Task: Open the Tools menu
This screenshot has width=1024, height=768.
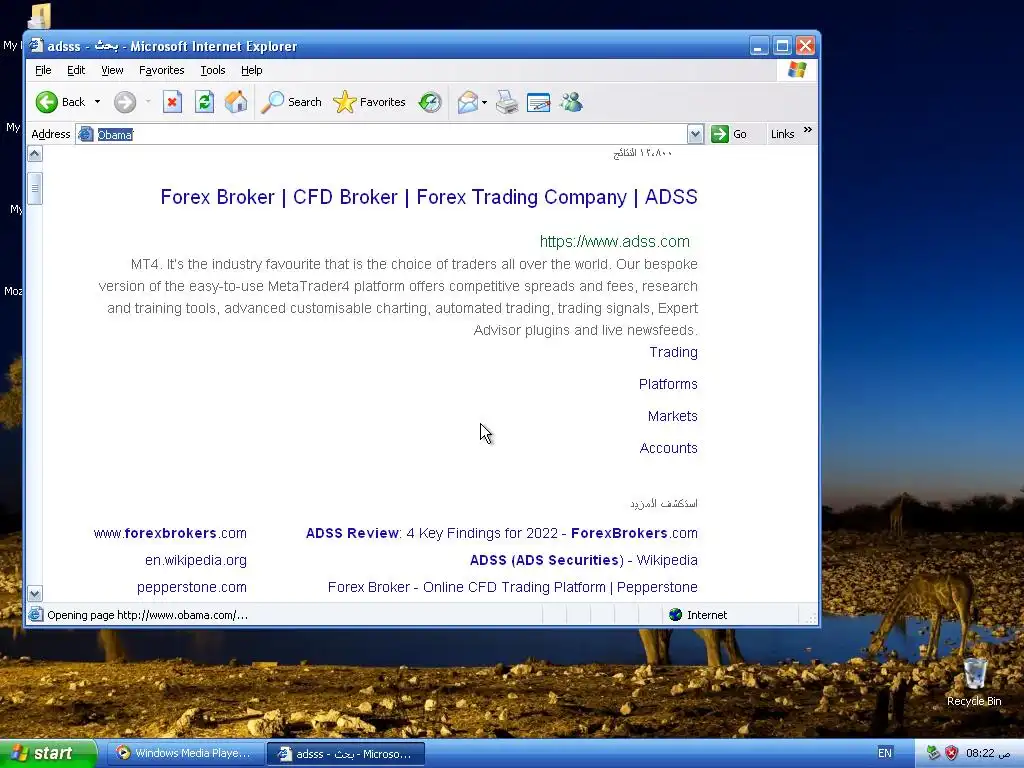Action: click(212, 70)
